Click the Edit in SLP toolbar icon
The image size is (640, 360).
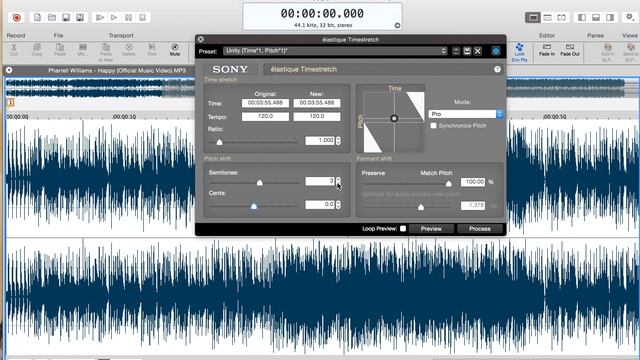(x=607, y=52)
